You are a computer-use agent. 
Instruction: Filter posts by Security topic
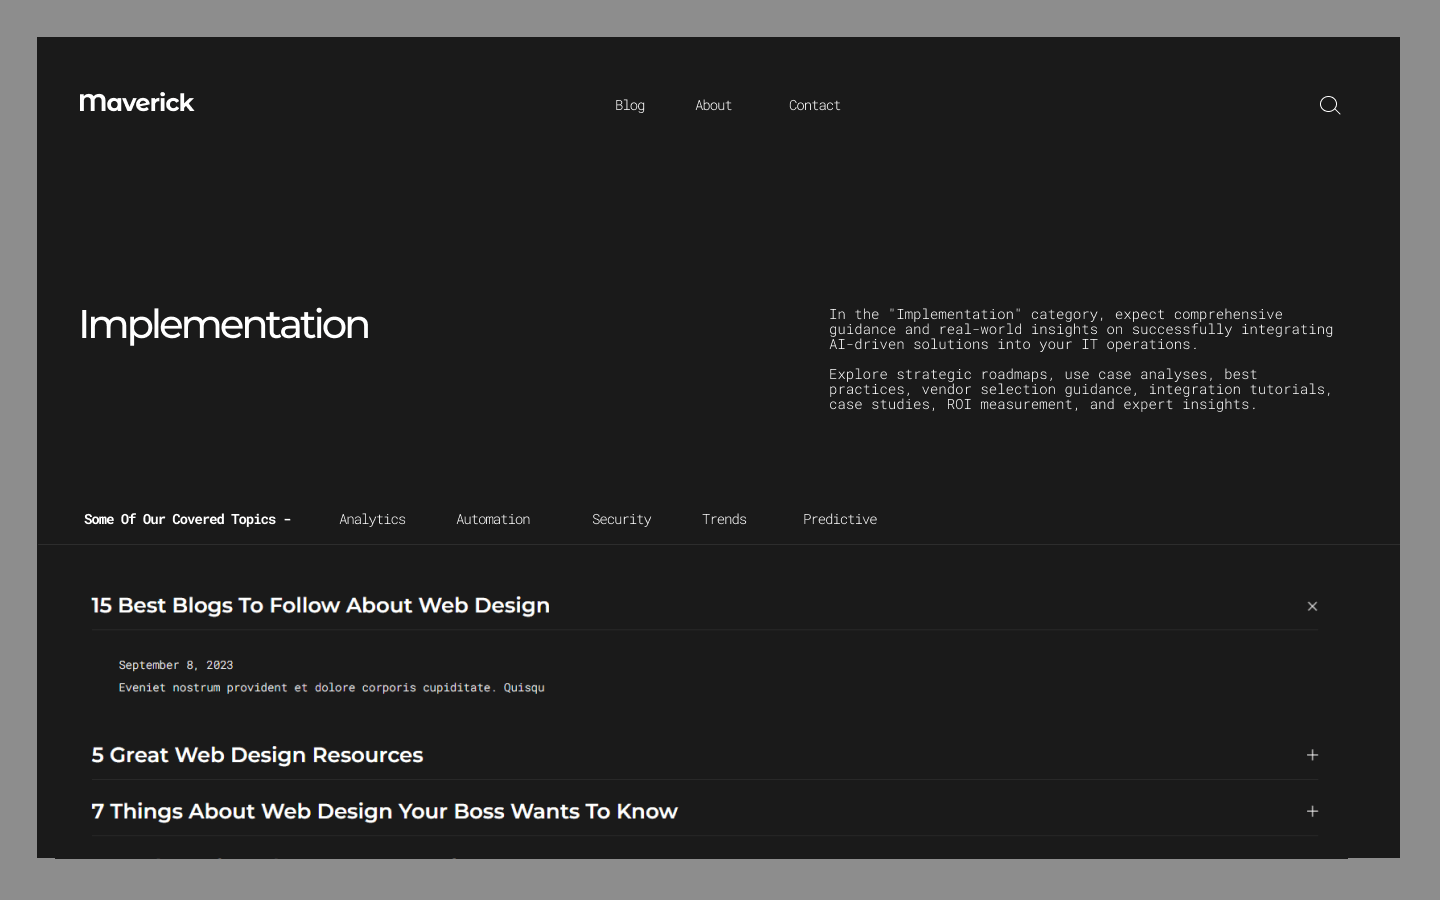click(x=621, y=519)
